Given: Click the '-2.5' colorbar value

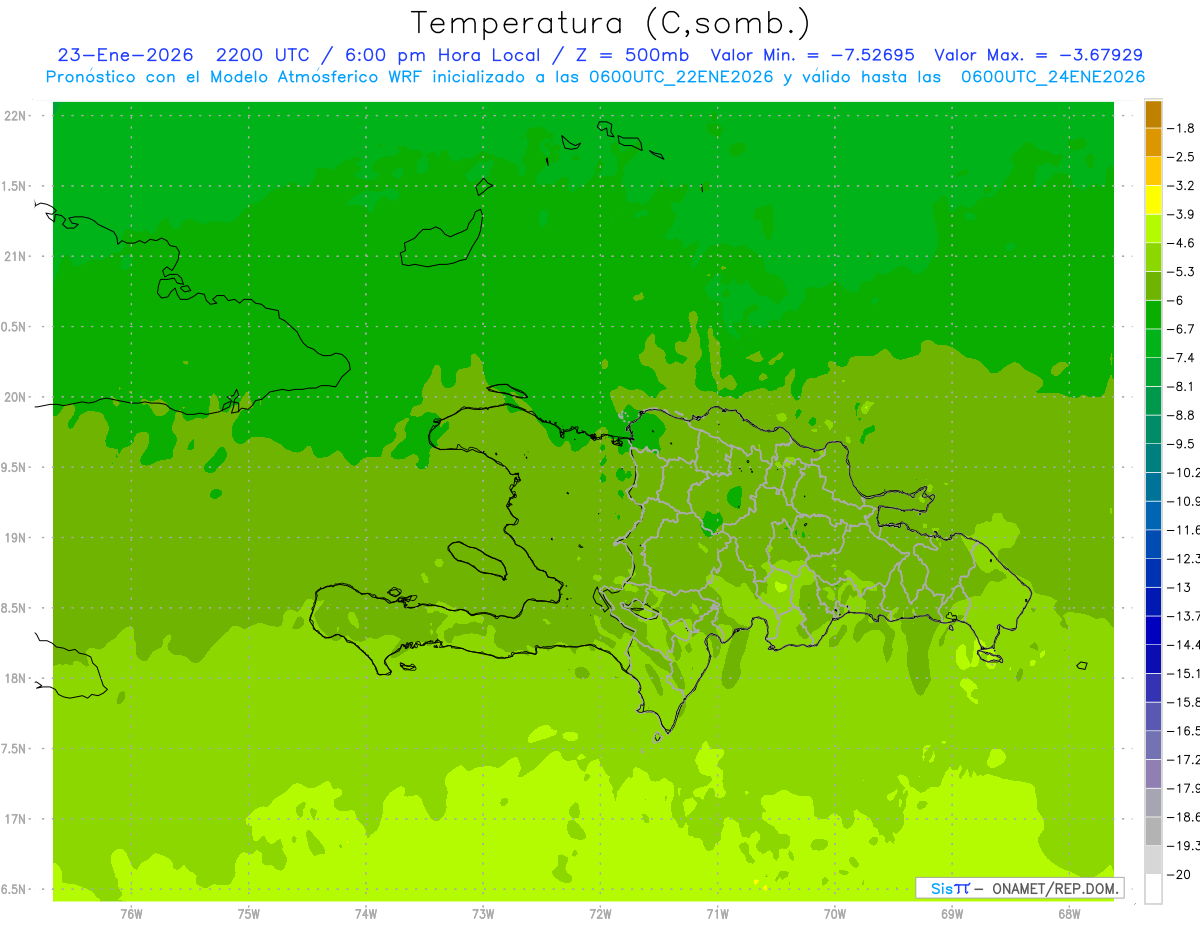Looking at the screenshot, I should [1181, 157].
